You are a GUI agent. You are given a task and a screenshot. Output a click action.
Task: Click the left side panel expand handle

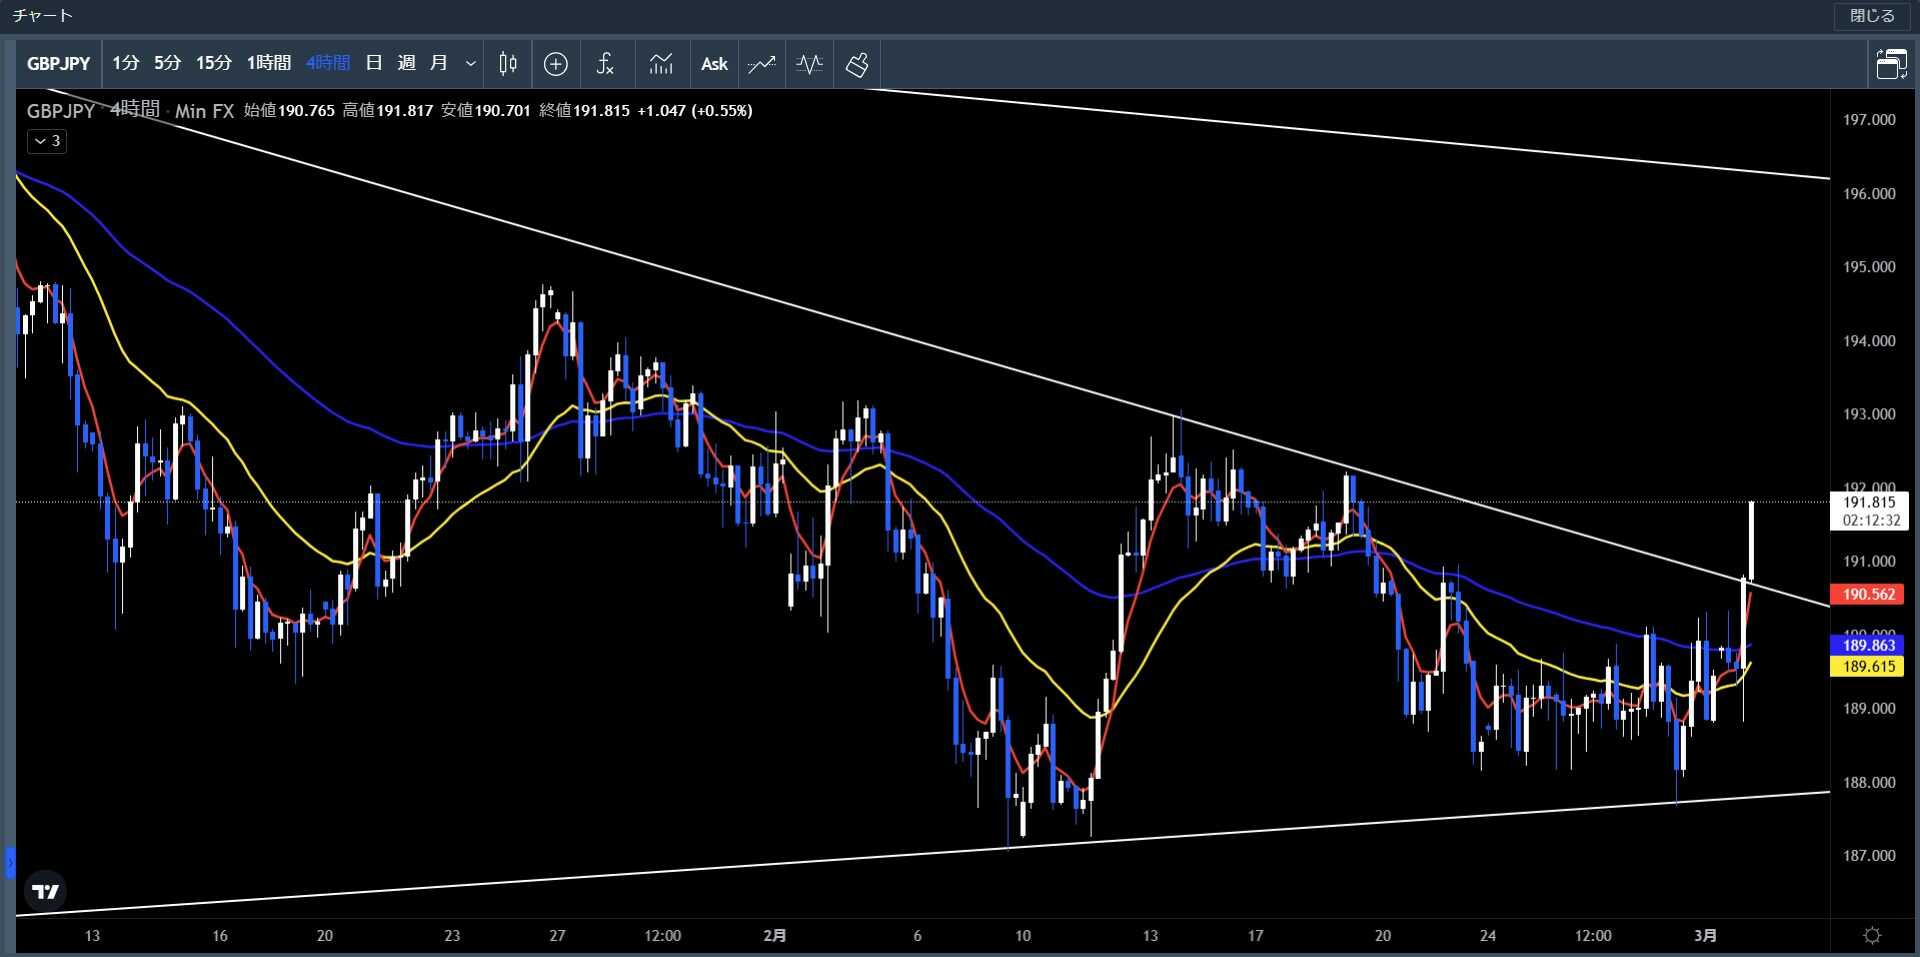click(10, 862)
